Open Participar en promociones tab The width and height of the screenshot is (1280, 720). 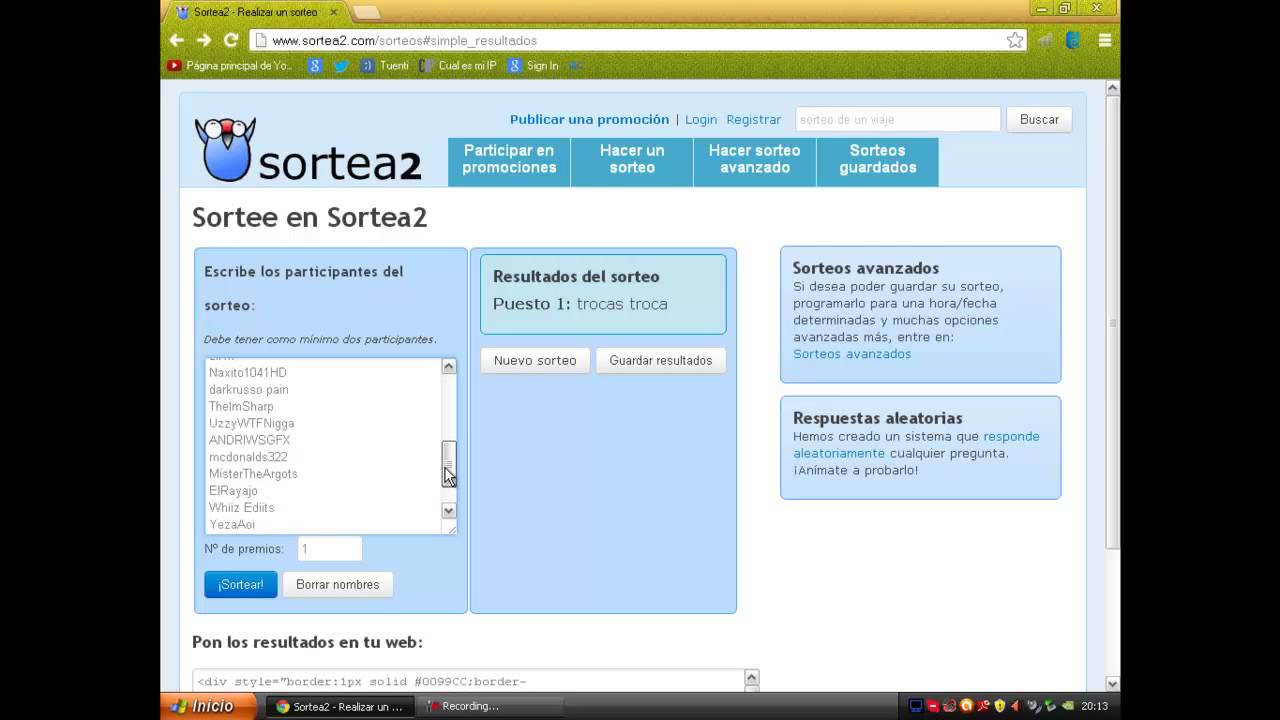pos(509,160)
